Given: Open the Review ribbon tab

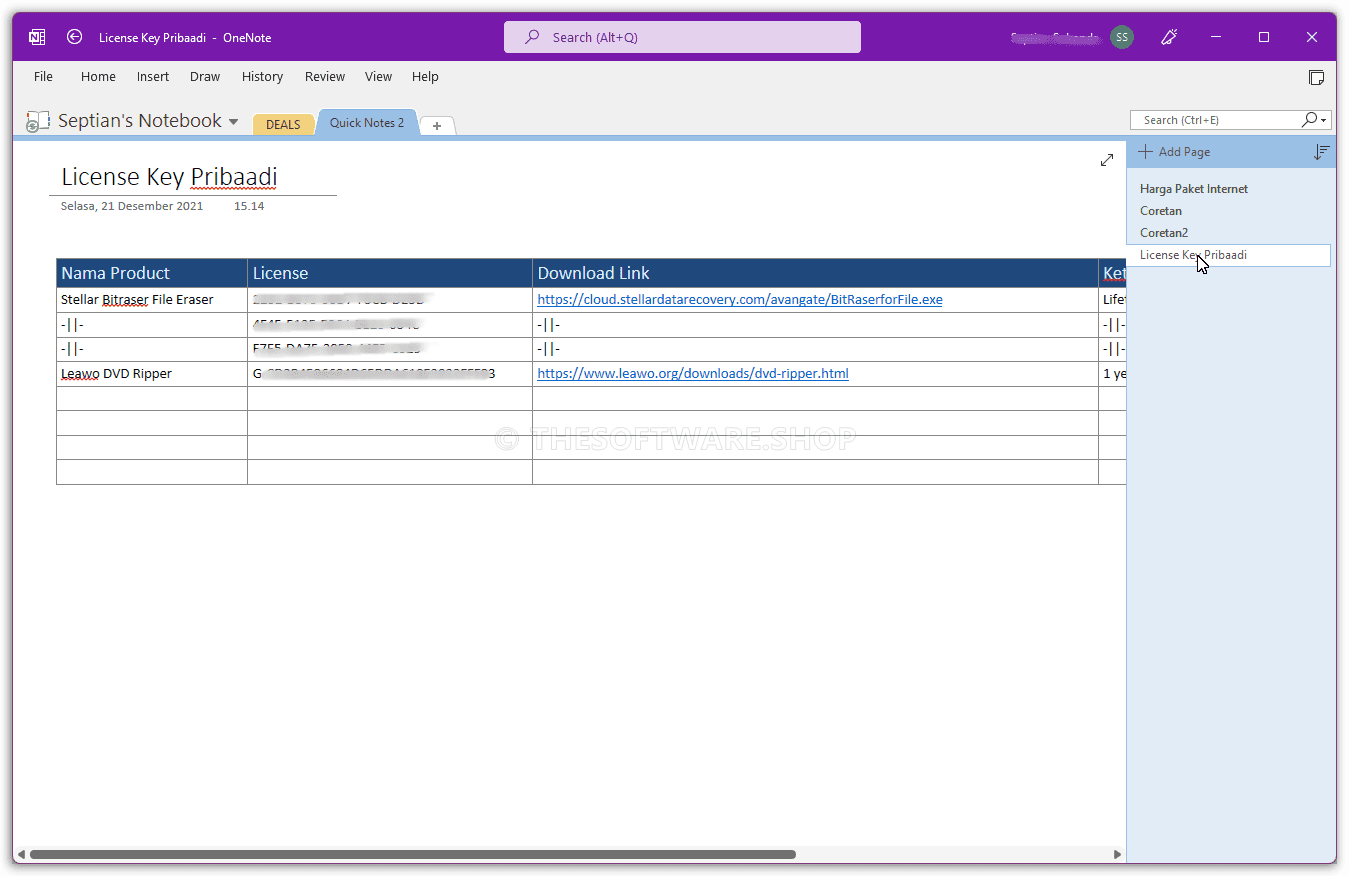Looking at the screenshot, I should click(325, 76).
